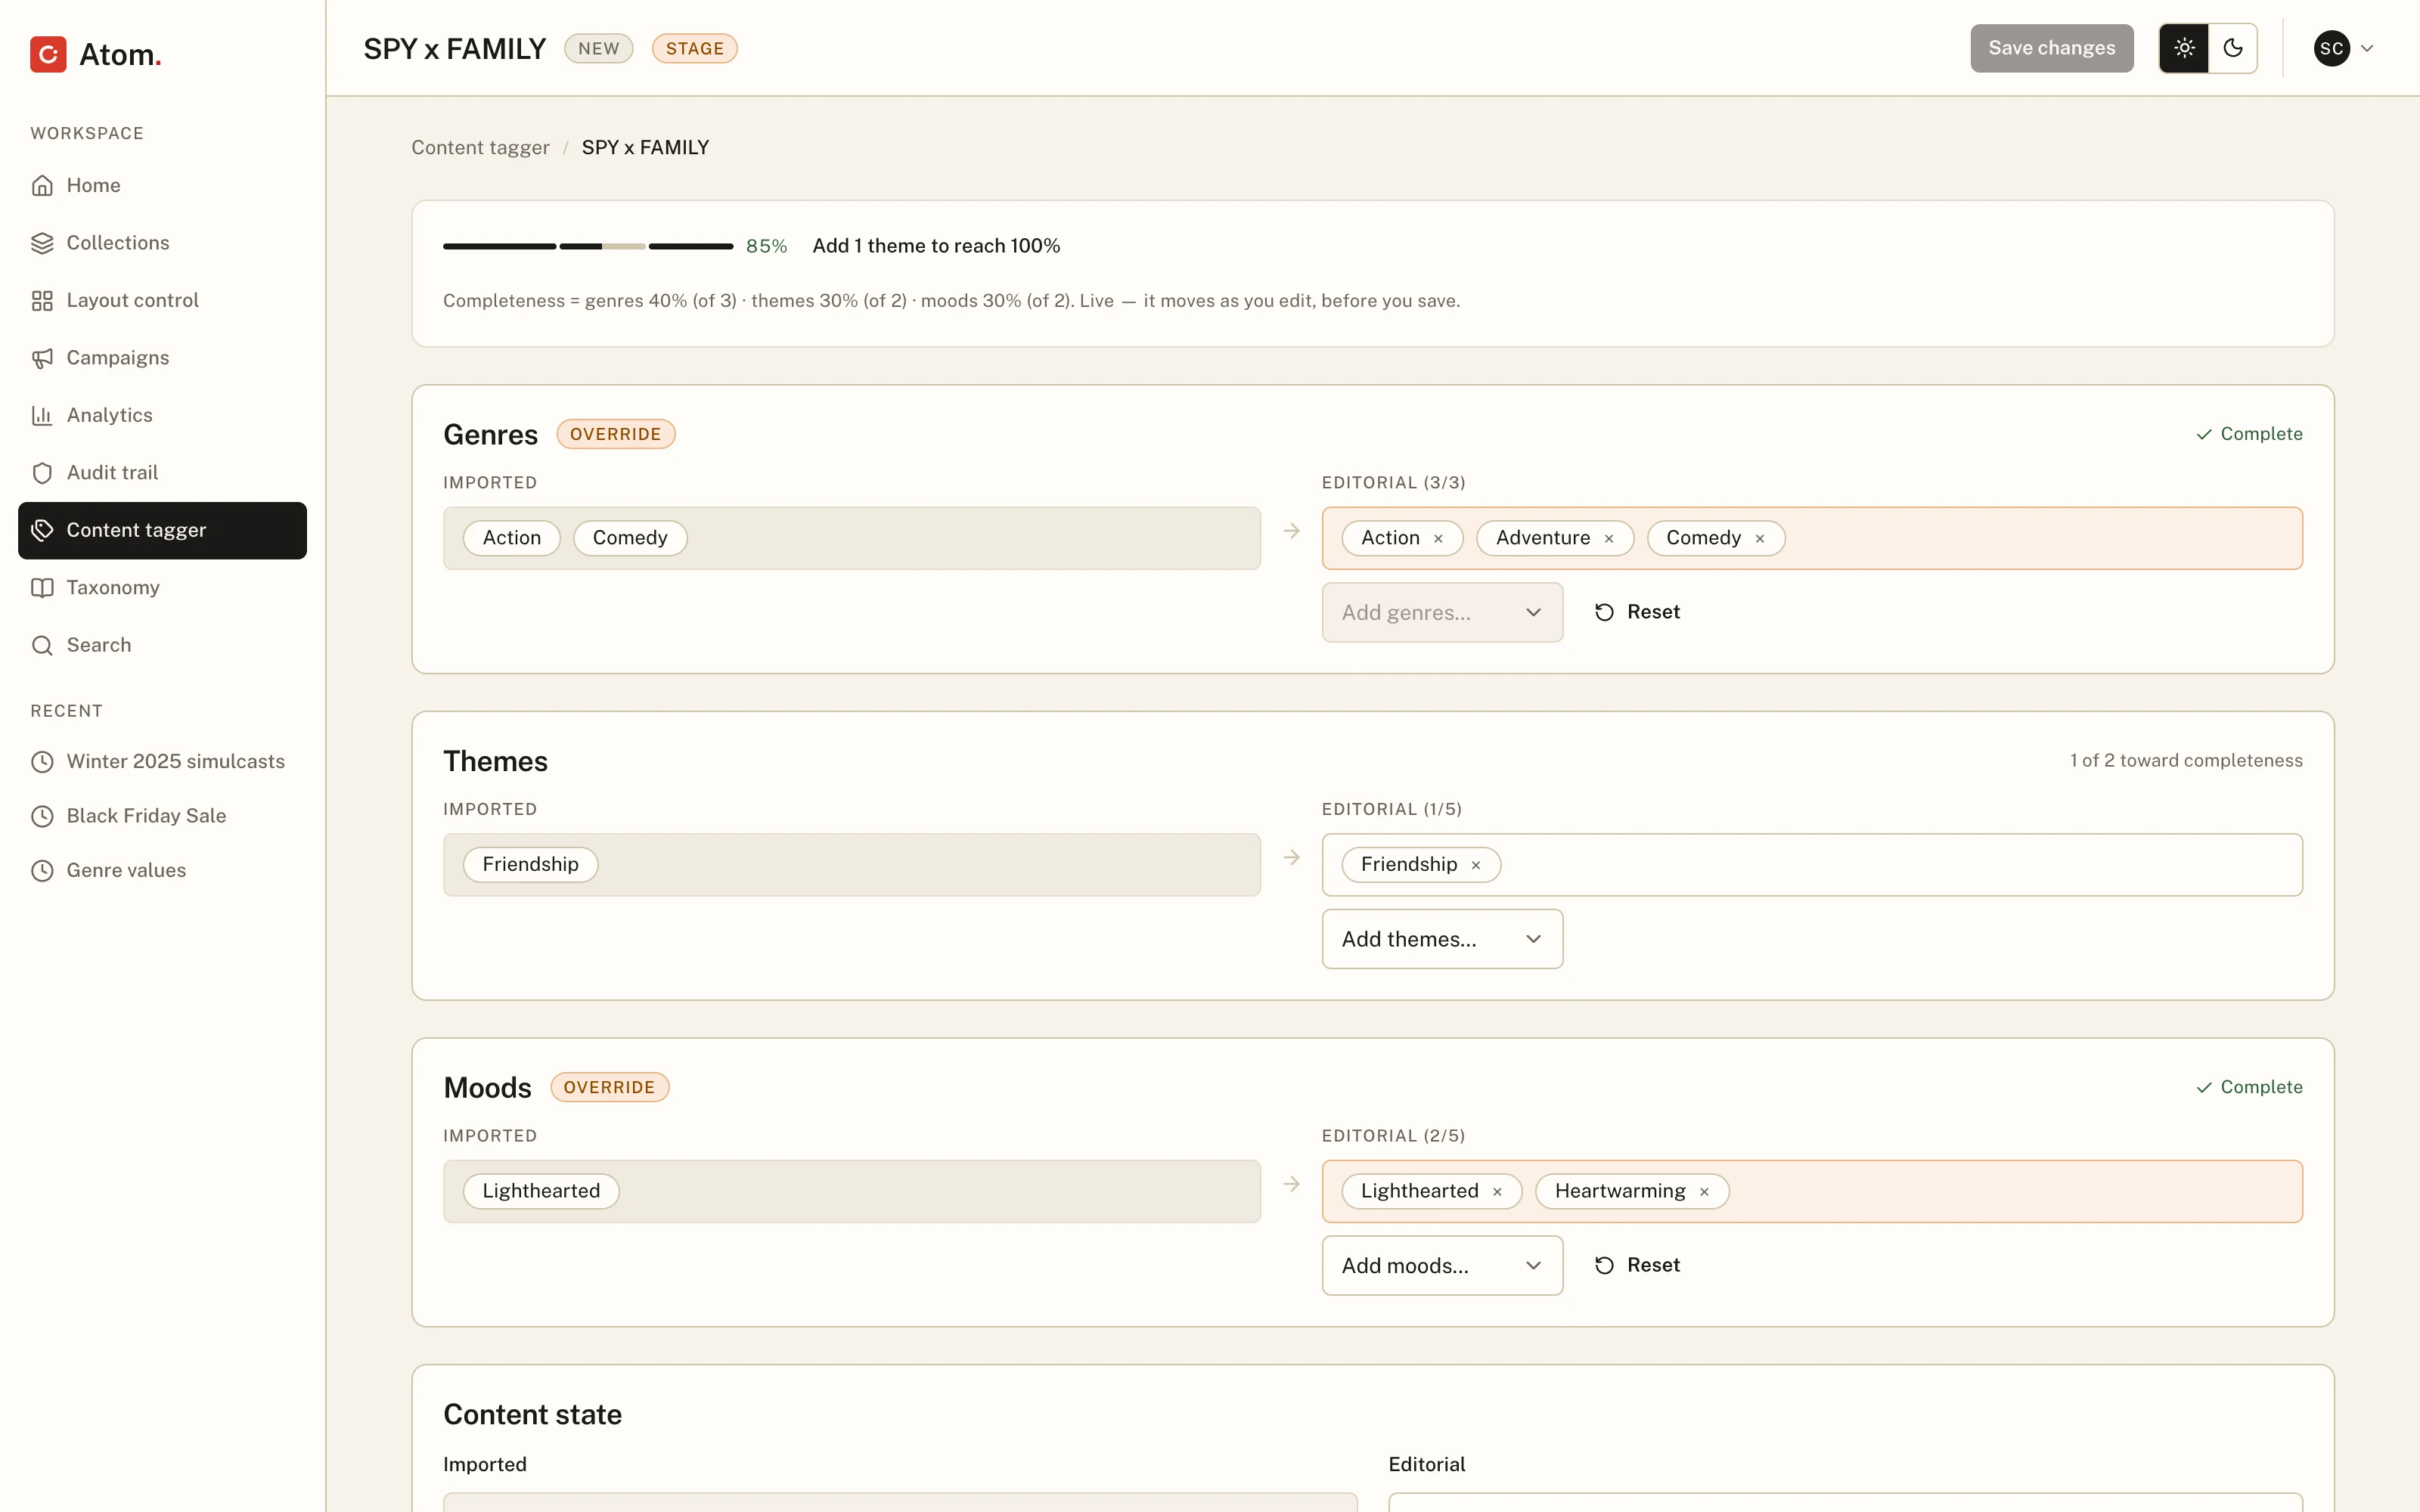Click the Campaigns megaphone icon

[x=42, y=358]
